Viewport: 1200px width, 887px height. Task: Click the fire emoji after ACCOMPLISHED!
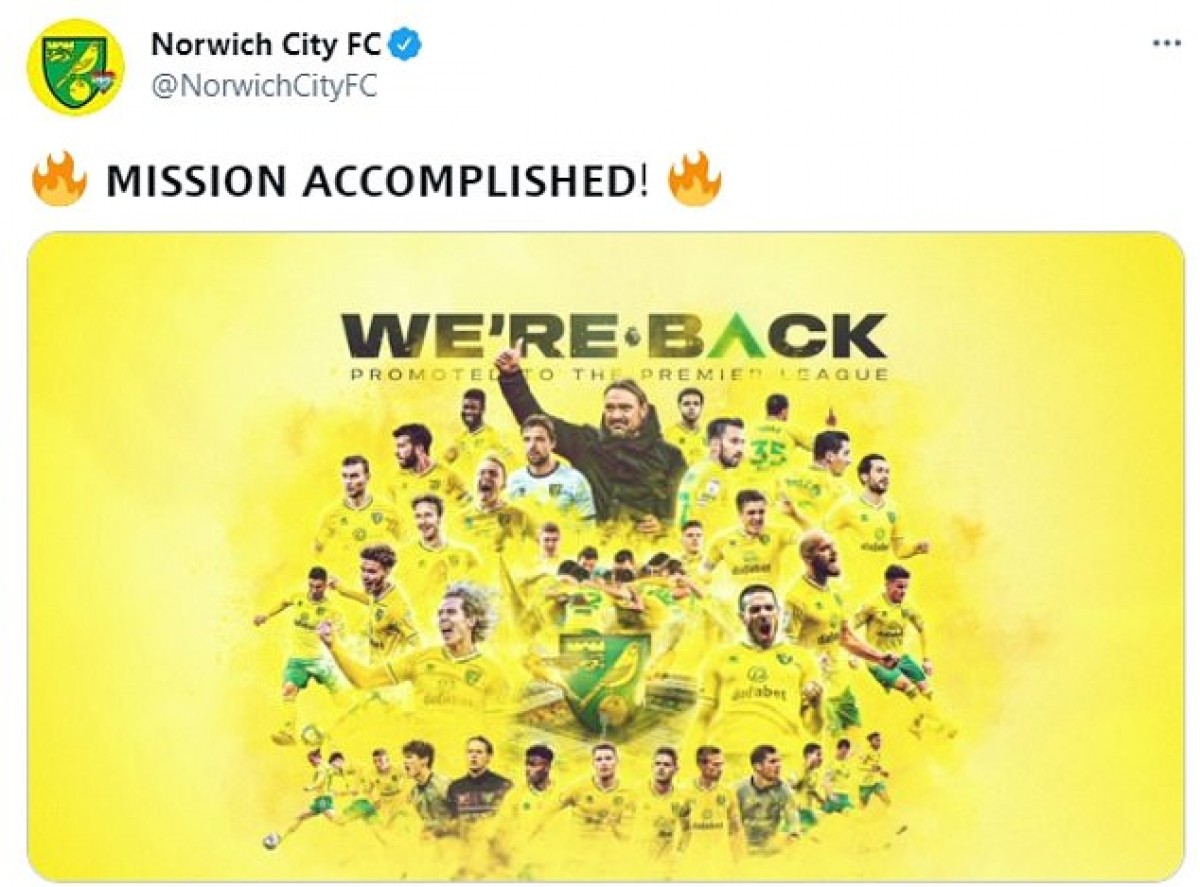point(694,181)
